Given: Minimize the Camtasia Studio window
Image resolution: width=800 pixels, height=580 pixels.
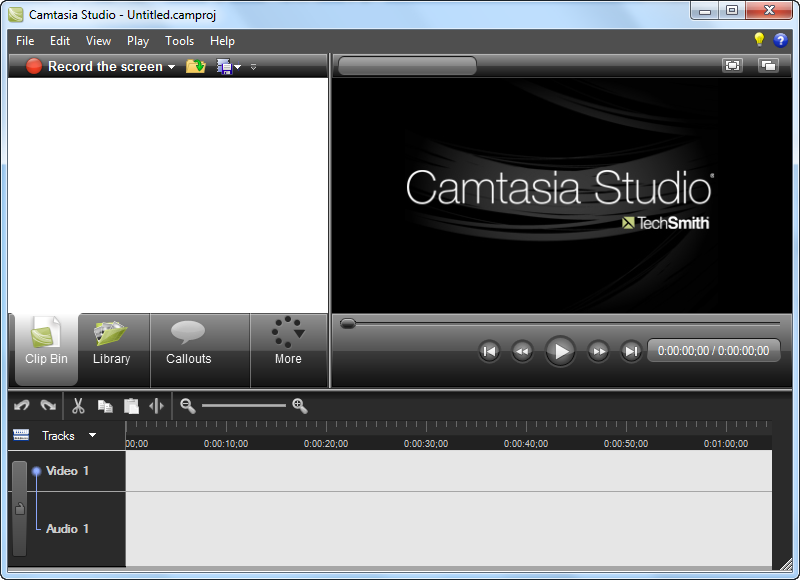Looking at the screenshot, I should coord(705,11).
